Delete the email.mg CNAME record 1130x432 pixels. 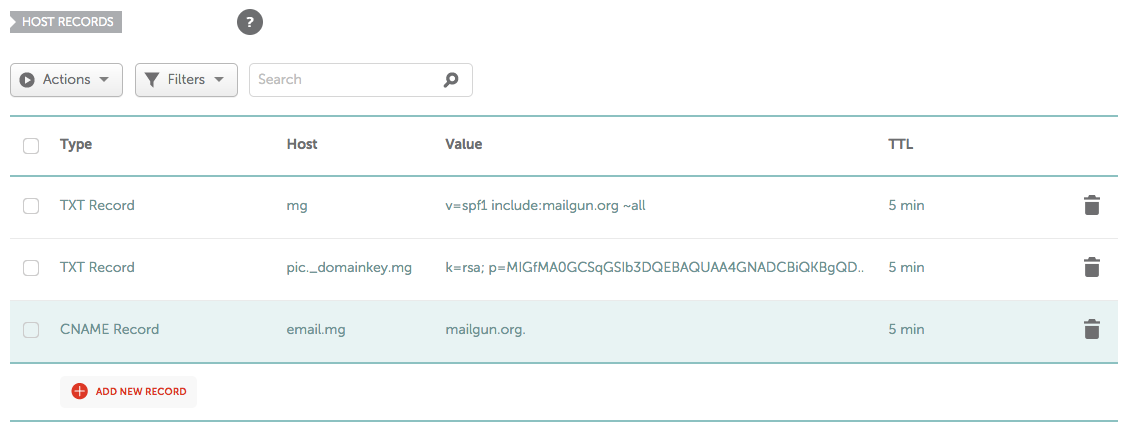coord(1092,330)
